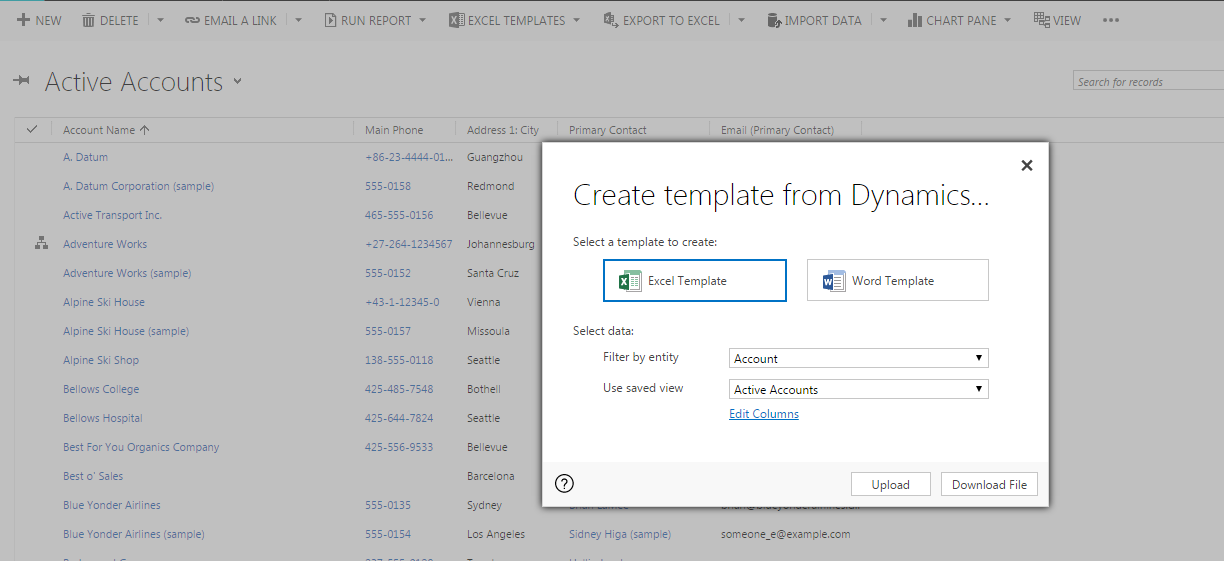Click the someone_e@example.com email cell

point(786,534)
